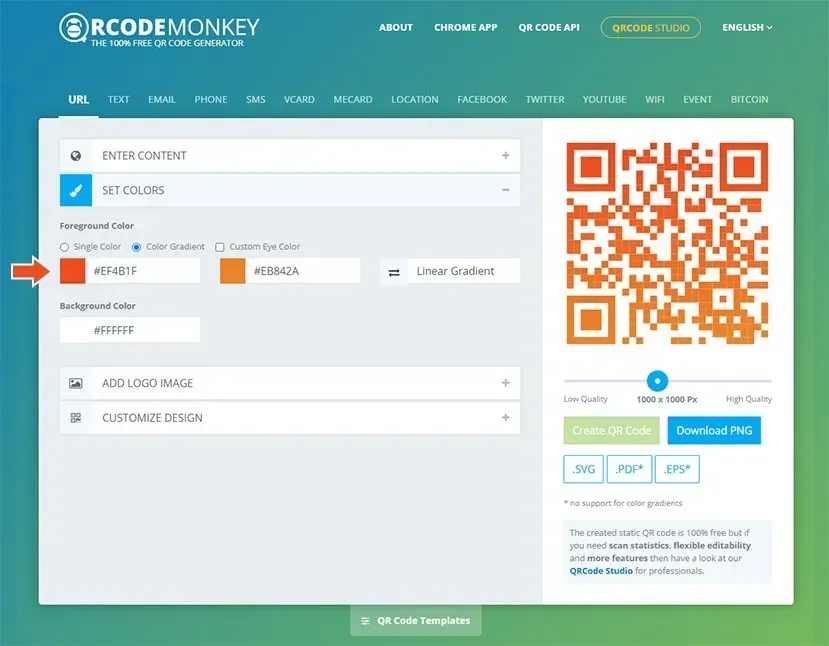The width and height of the screenshot is (829, 646).
Task: Download the .PDF* format
Action: coord(629,469)
